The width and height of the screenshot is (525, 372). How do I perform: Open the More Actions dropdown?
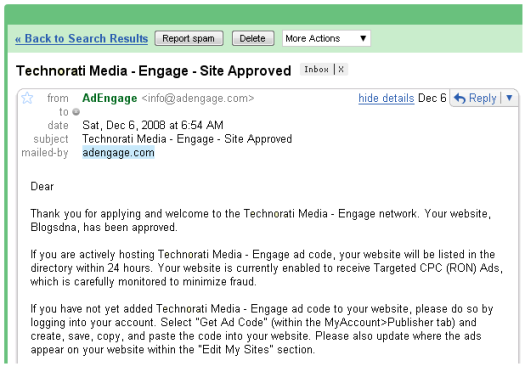point(326,39)
